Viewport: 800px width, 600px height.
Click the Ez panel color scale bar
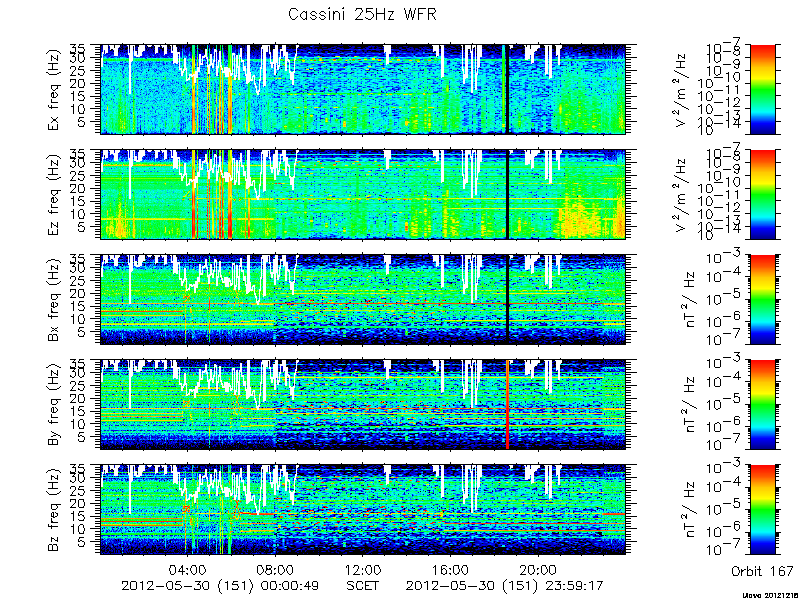coord(762,194)
